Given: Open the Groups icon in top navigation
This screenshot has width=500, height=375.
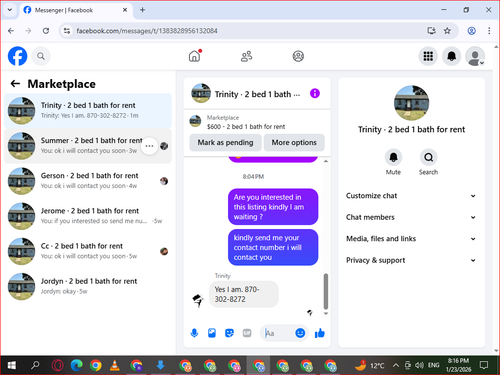Looking at the screenshot, I should 298,56.
